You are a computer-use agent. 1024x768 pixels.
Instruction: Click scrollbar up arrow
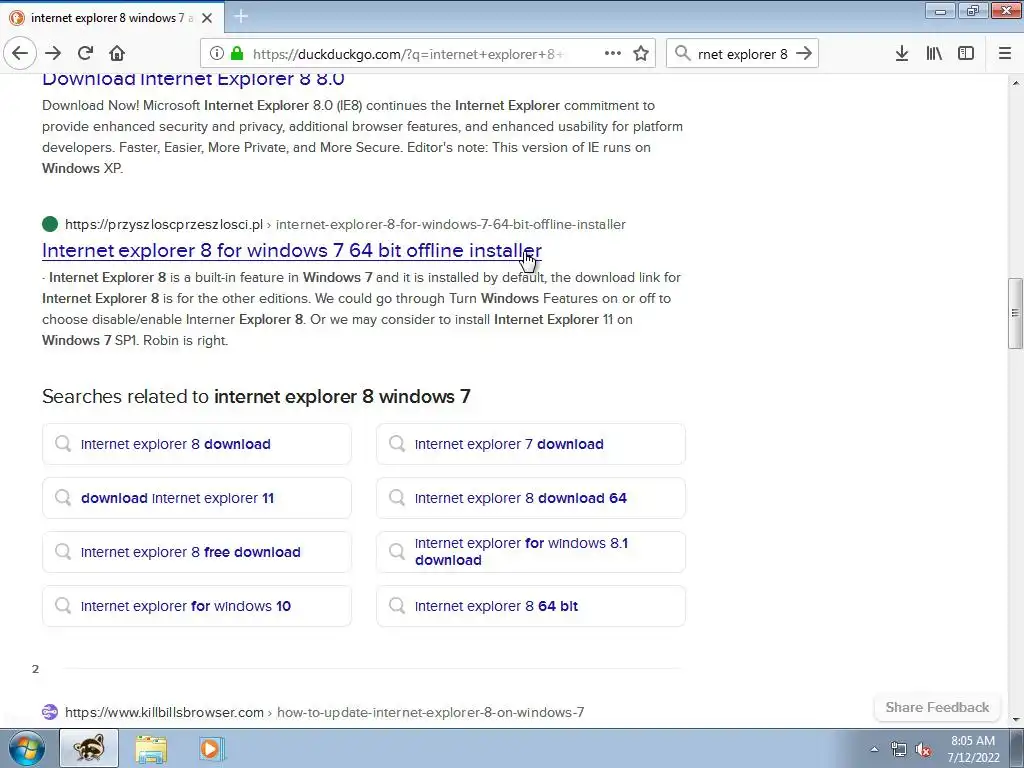[x=1016, y=84]
